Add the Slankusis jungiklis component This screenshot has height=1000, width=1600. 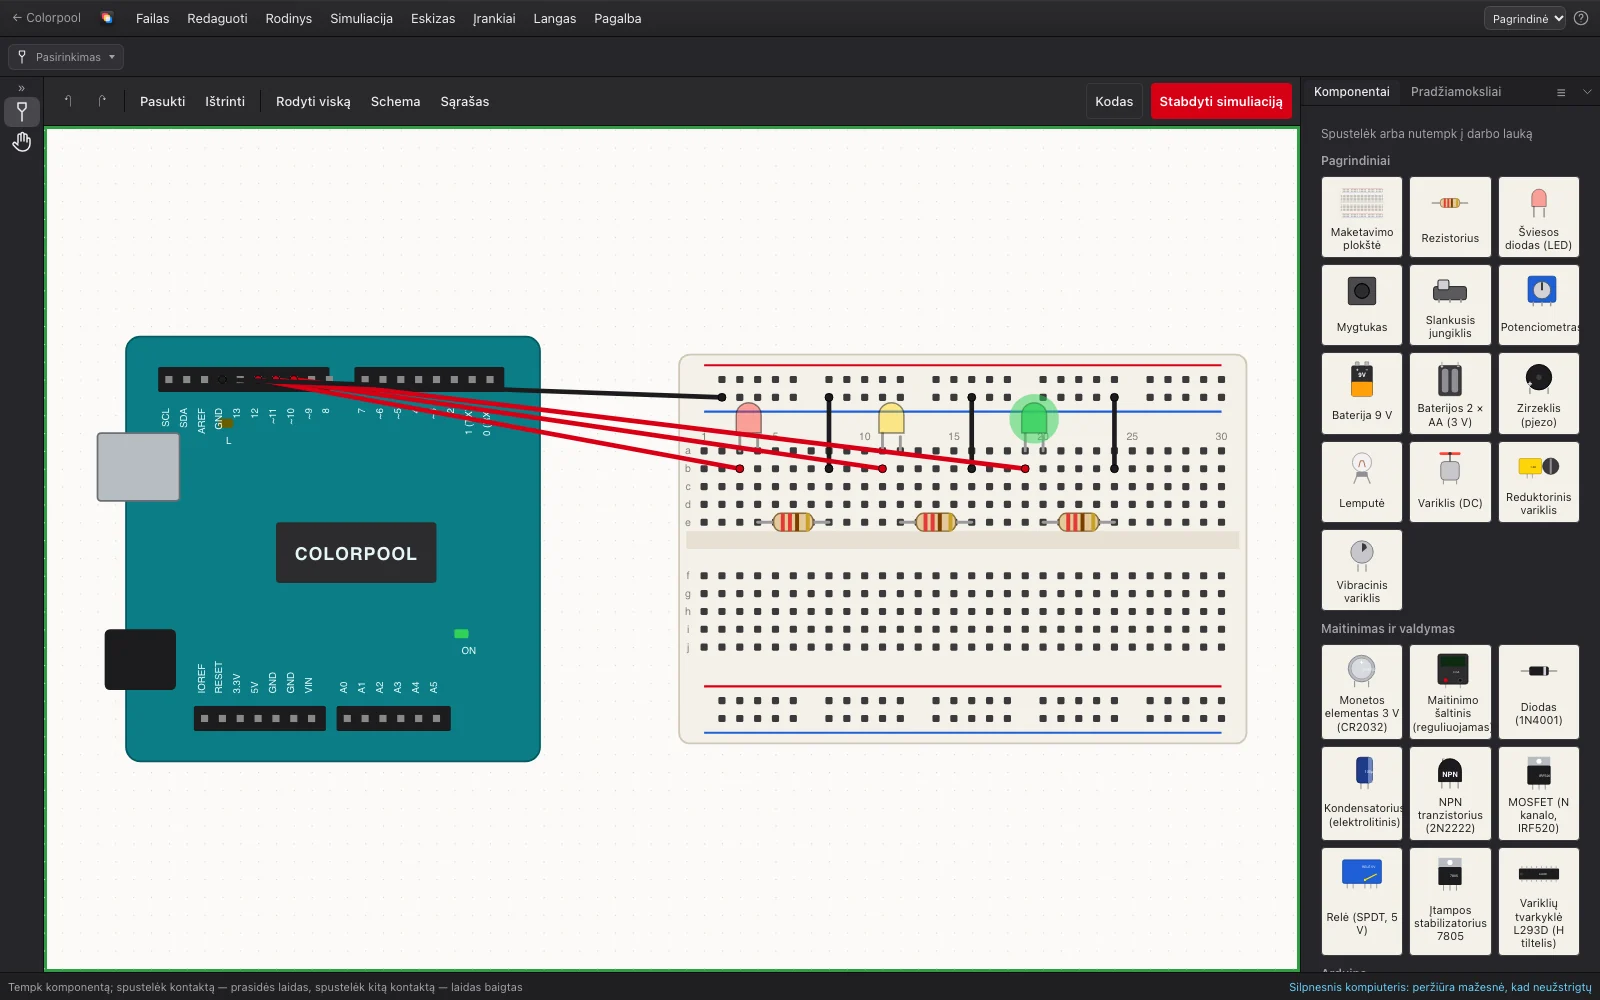[x=1450, y=305]
